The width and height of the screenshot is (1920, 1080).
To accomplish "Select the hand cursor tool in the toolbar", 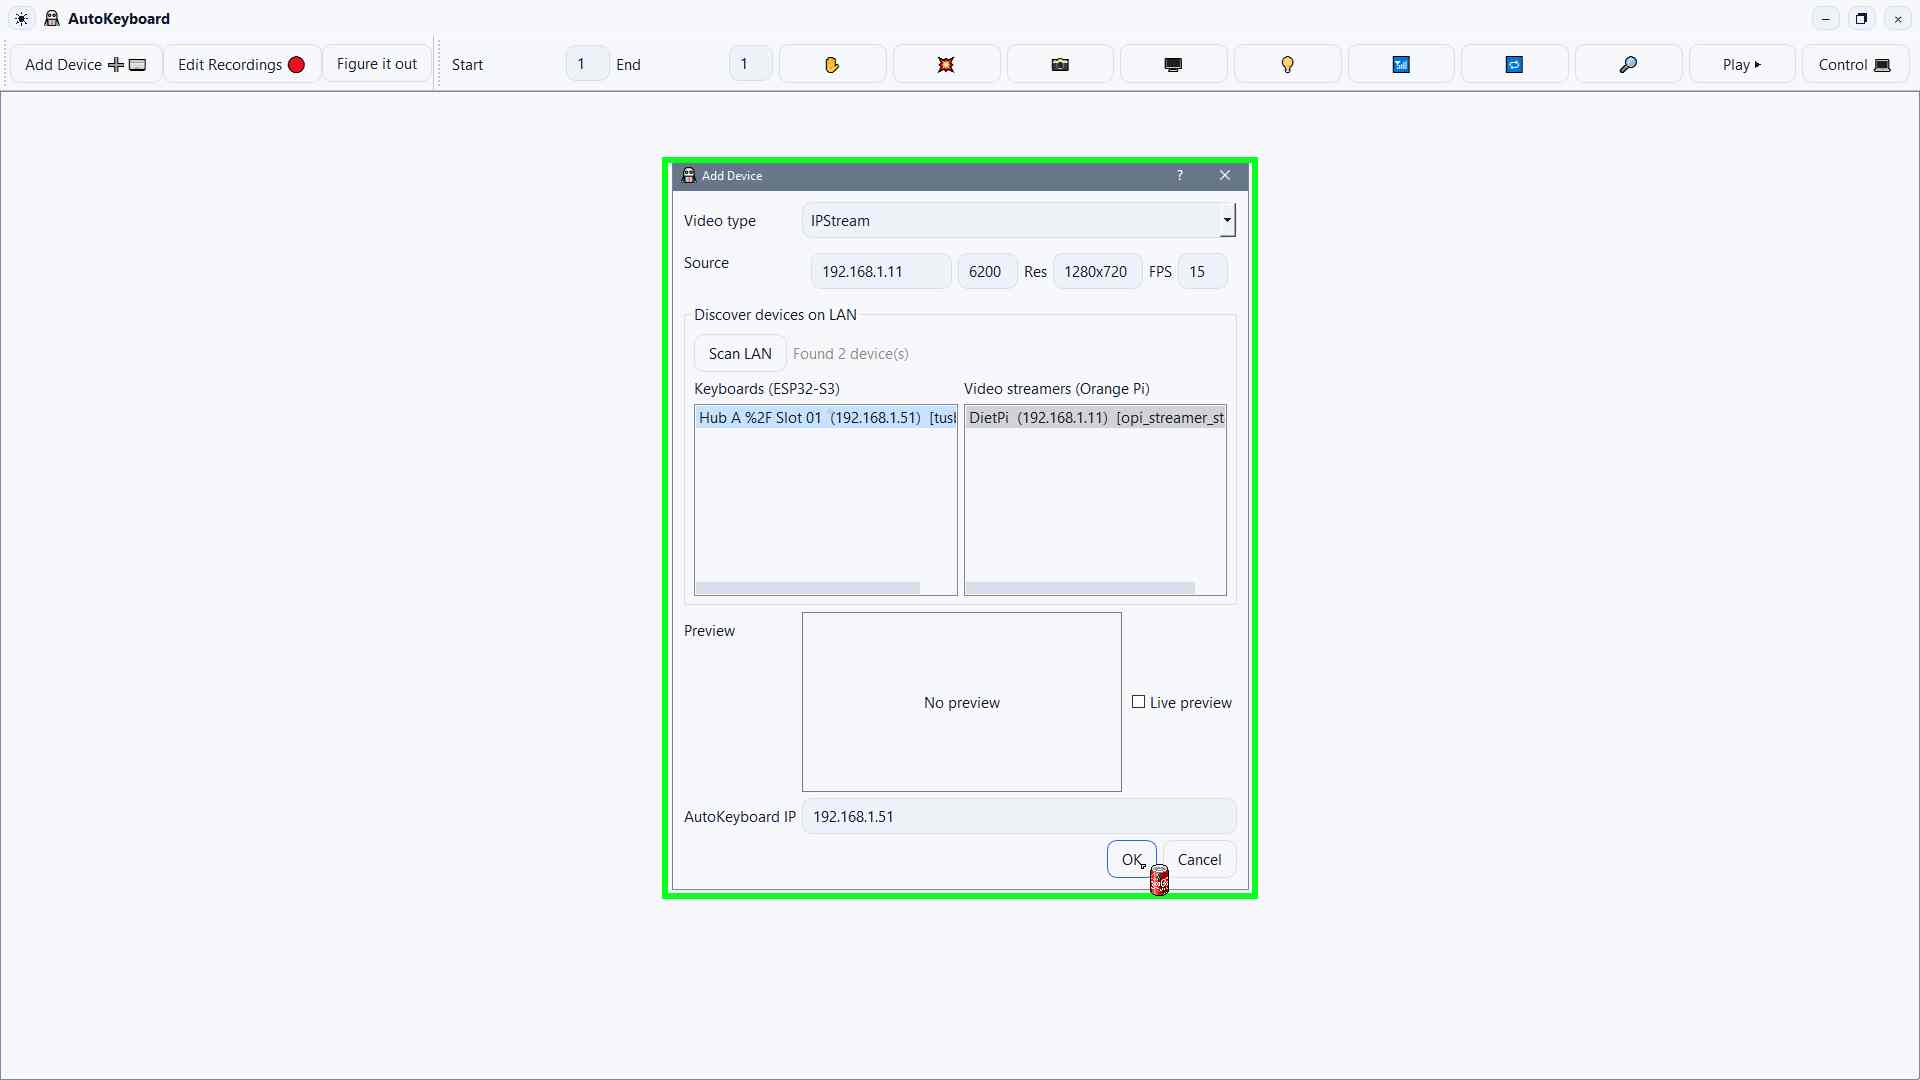I will tap(832, 63).
